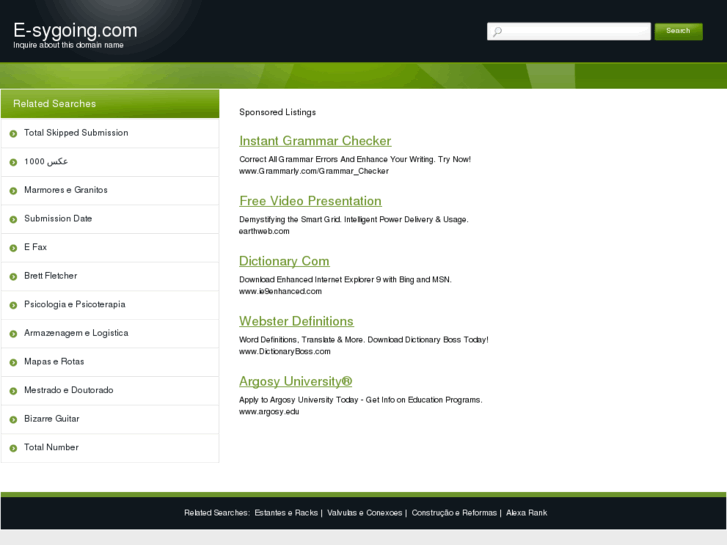This screenshot has height=545, width=727.
Task: Click Inquire about this domain name
Action: (x=68, y=45)
